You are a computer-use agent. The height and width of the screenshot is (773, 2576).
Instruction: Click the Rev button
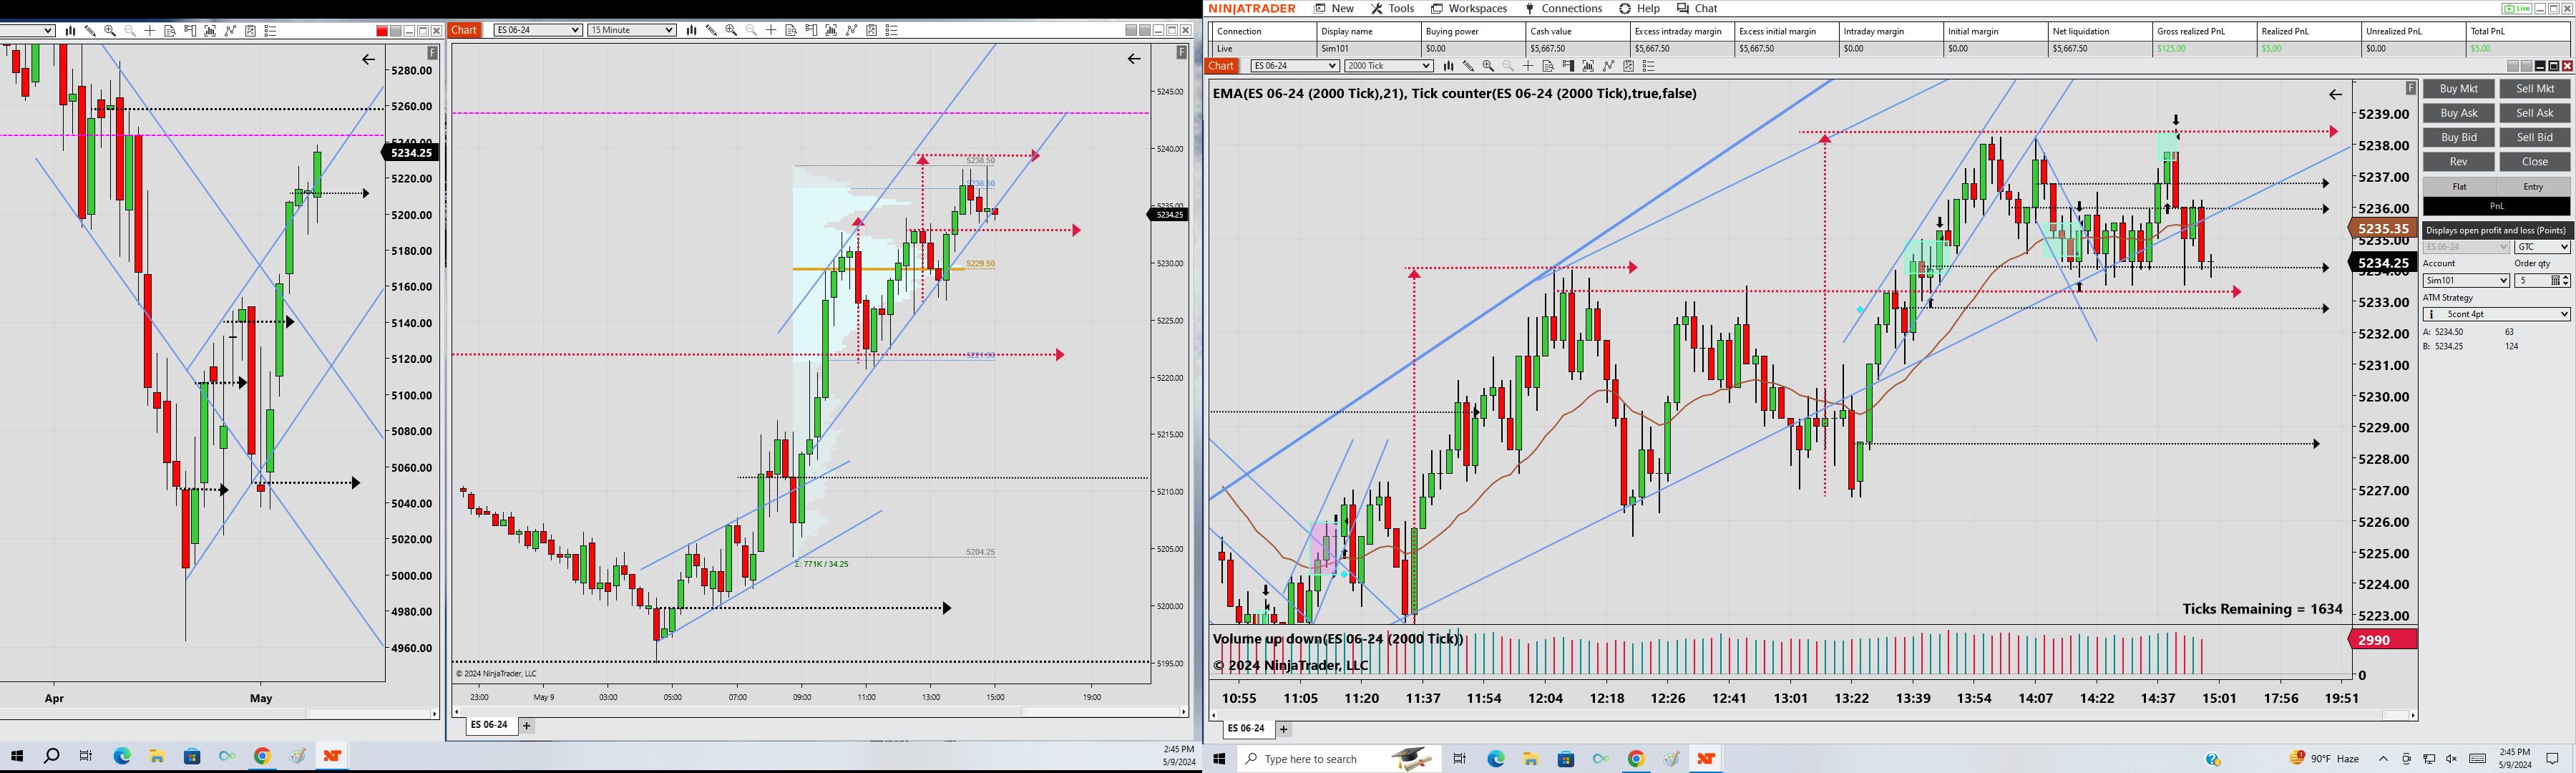(x=2459, y=162)
